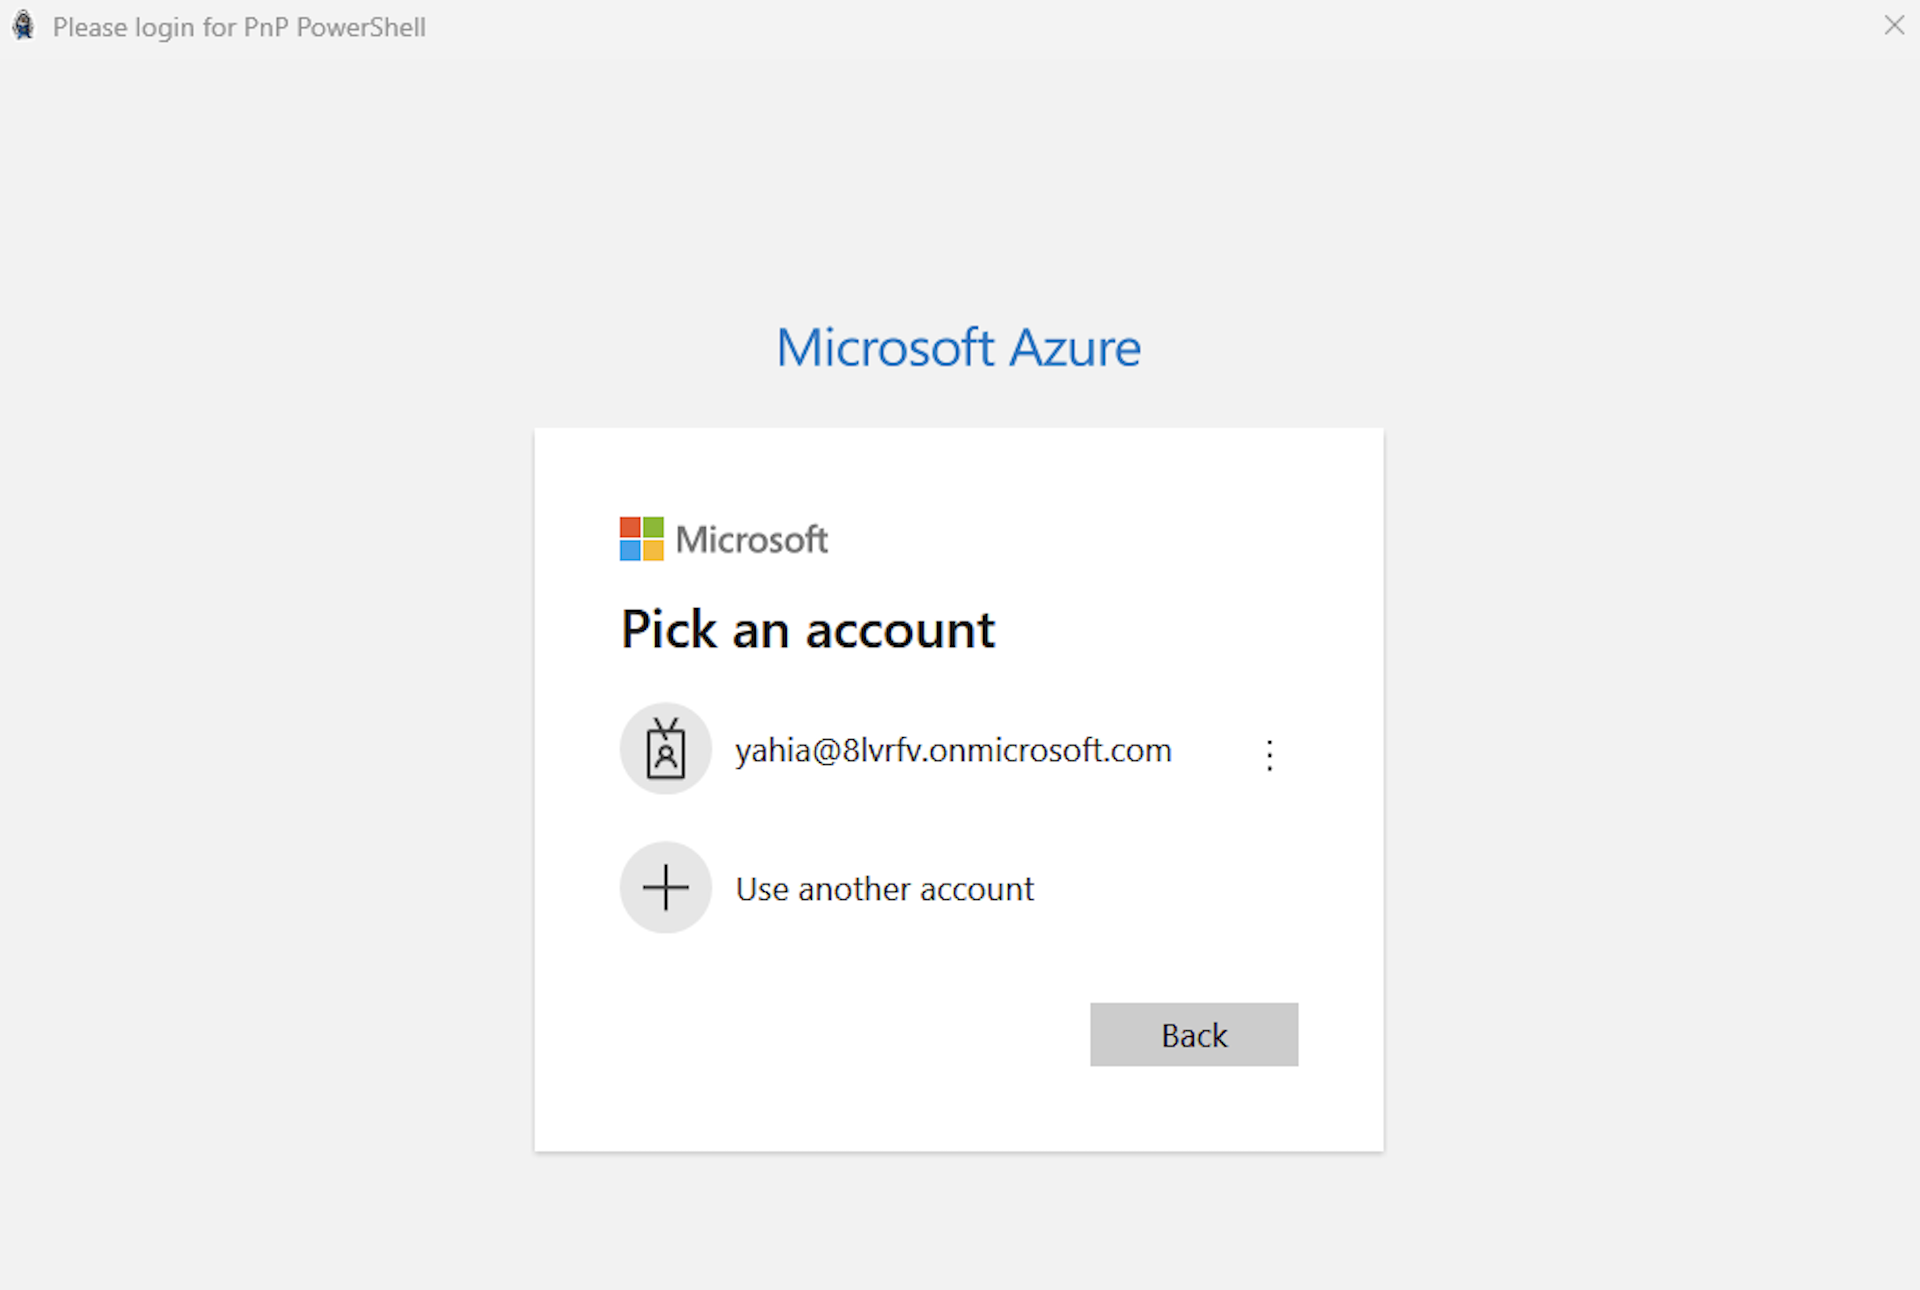Click the word account in Pick an account
1920x1290 pixels.
pyautogui.click(x=900, y=632)
